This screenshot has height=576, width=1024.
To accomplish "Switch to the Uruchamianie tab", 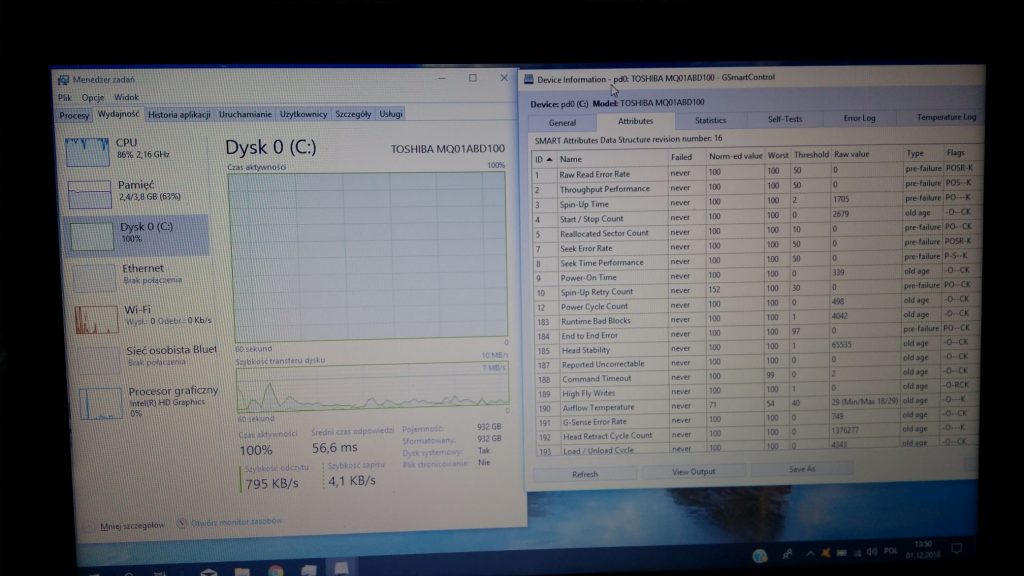I will coord(245,115).
